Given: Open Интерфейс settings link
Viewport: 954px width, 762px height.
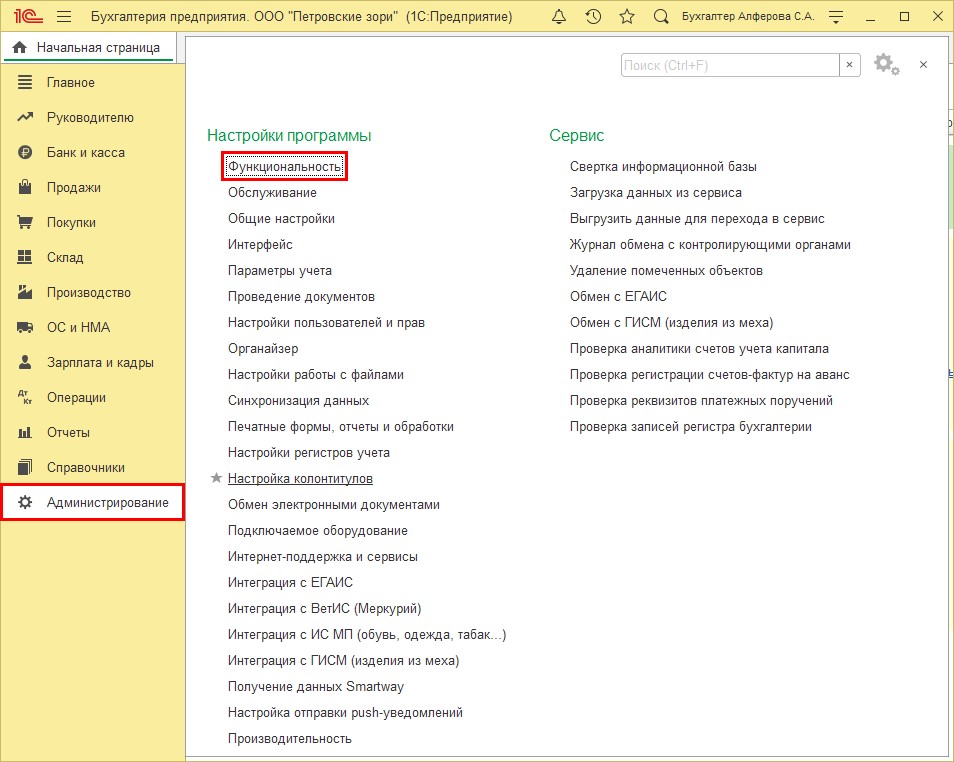Looking at the screenshot, I should 260,245.
